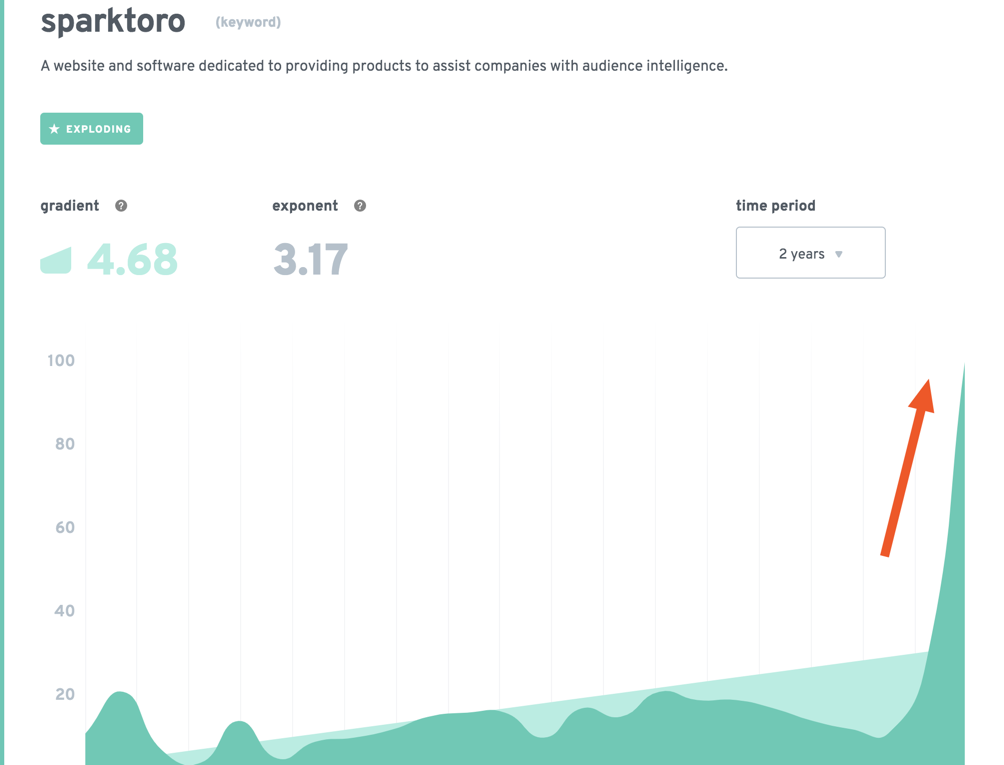This screenshot has height=765, width=1004.
Task: Open the exponent help question-mark icon
Action: pyautogui.click(x=360, y=205)
